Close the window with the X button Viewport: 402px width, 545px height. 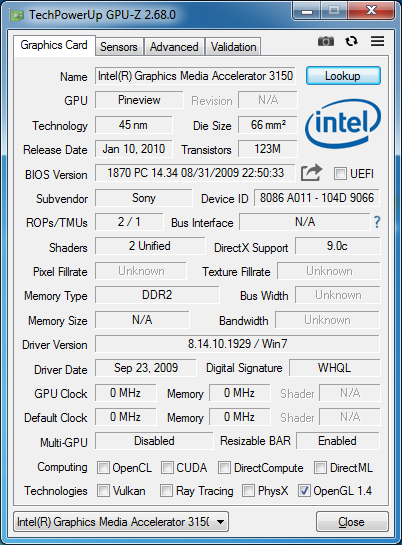point(372,11)
